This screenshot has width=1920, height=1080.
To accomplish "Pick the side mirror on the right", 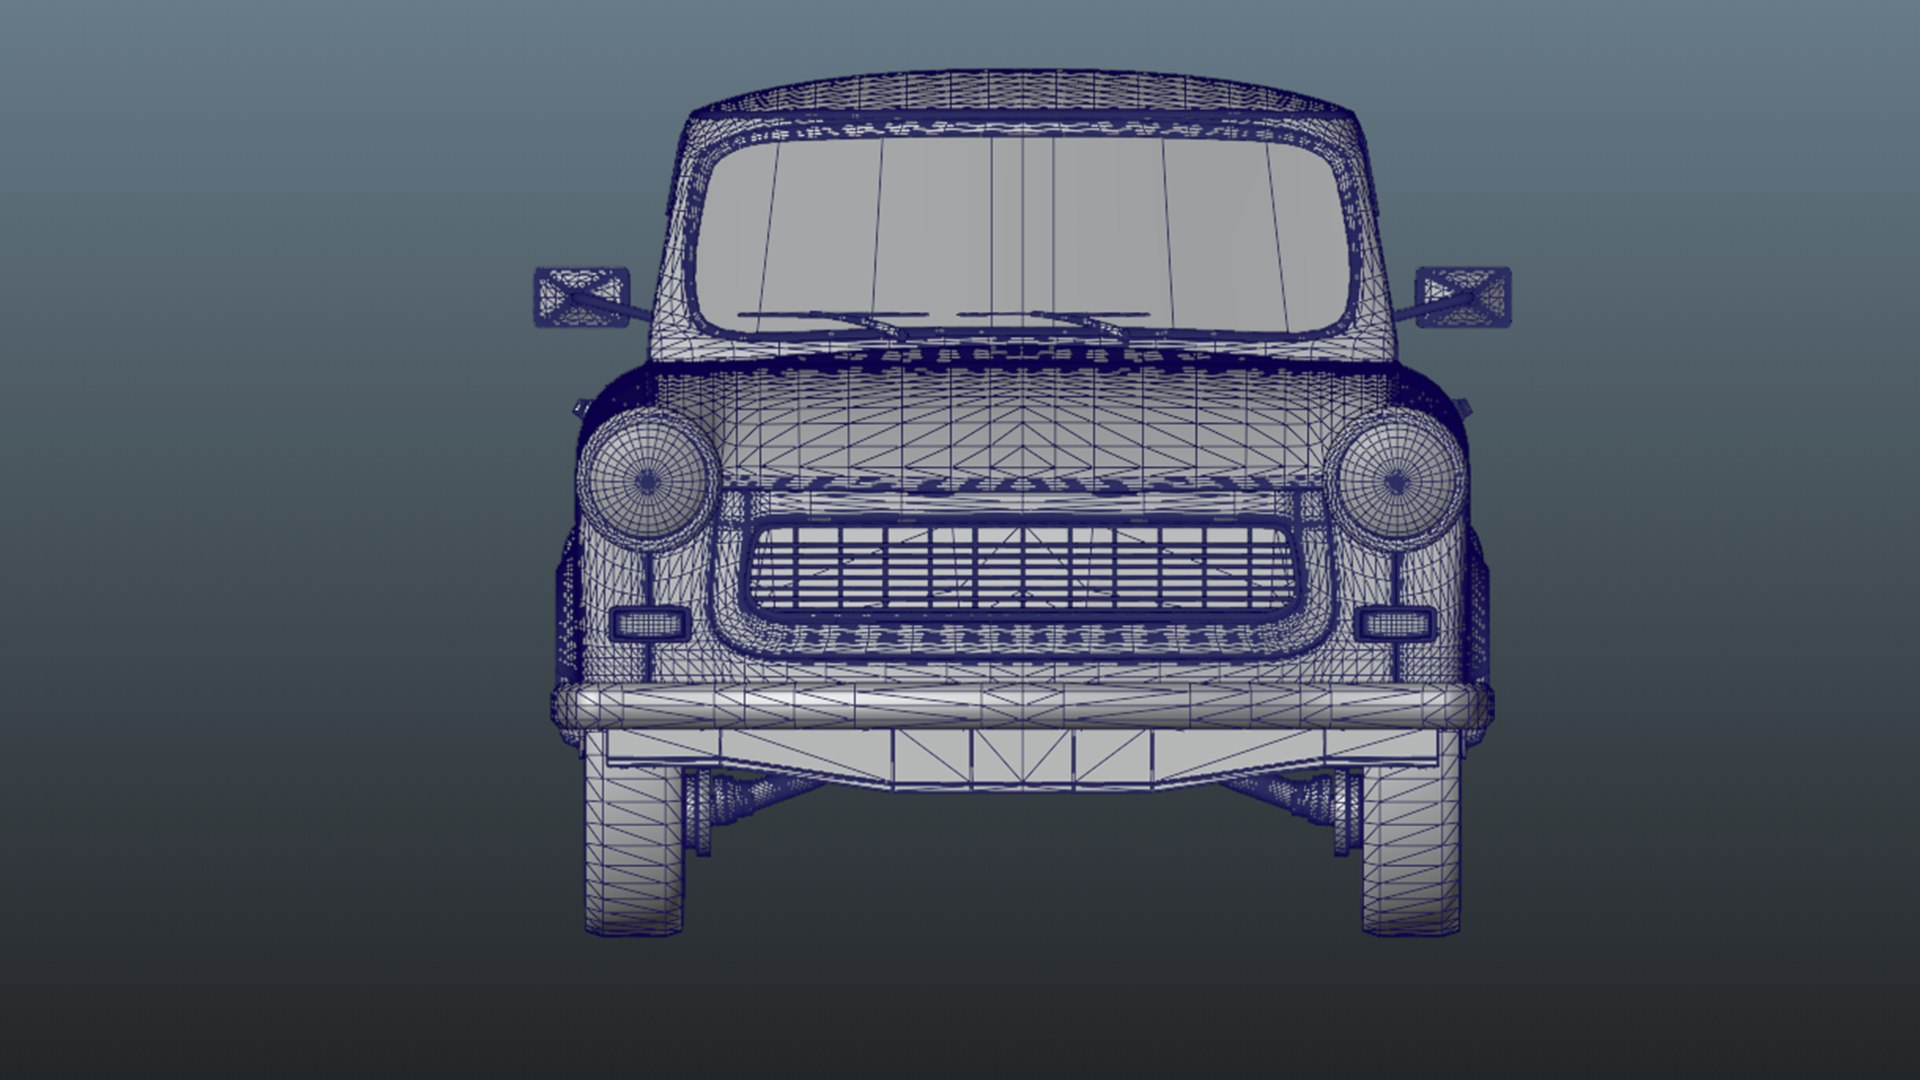I will coord(1463,296).
